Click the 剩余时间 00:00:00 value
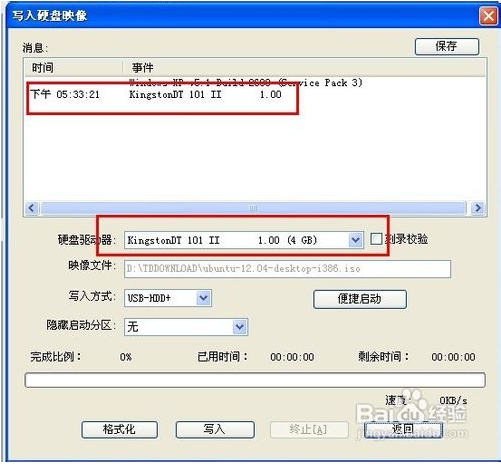The image size is (501, 465). coord(453,357)
